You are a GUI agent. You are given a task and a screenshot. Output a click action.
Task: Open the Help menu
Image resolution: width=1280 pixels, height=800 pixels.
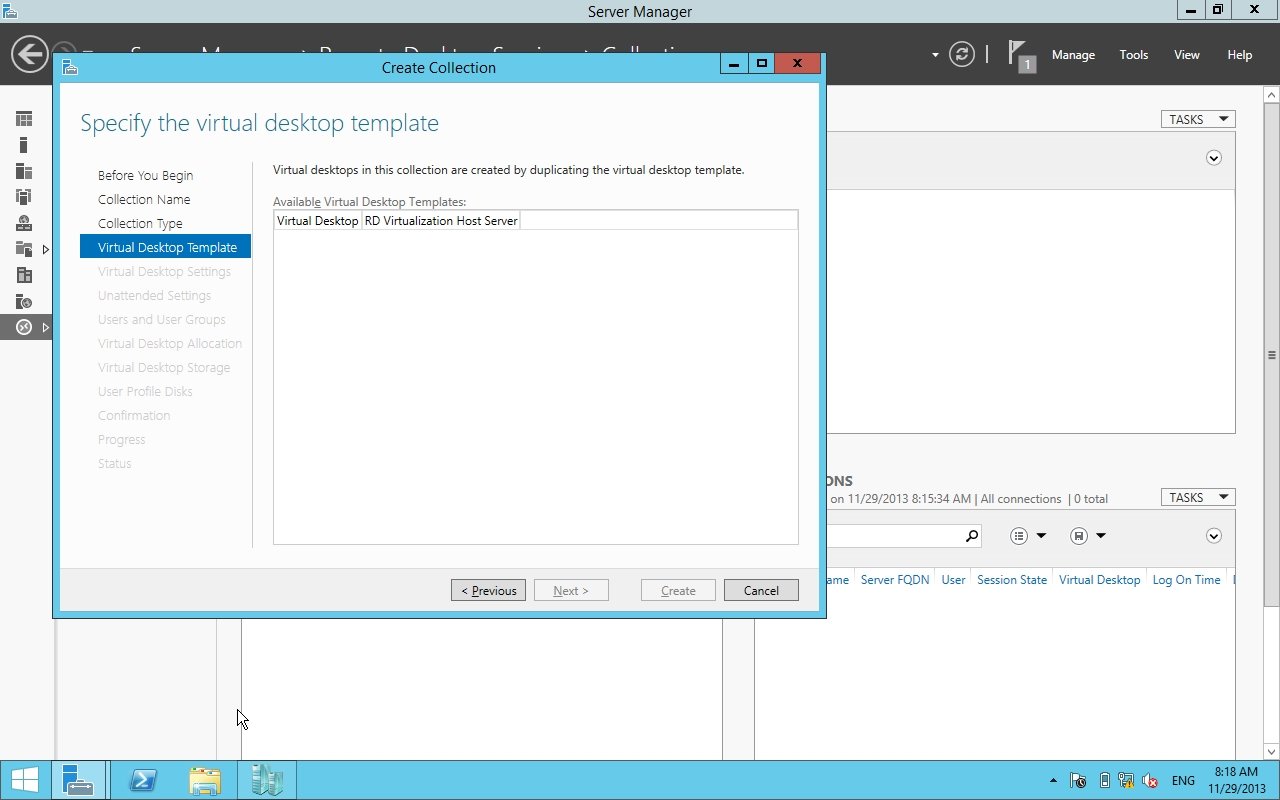[x=1240, y=55]
